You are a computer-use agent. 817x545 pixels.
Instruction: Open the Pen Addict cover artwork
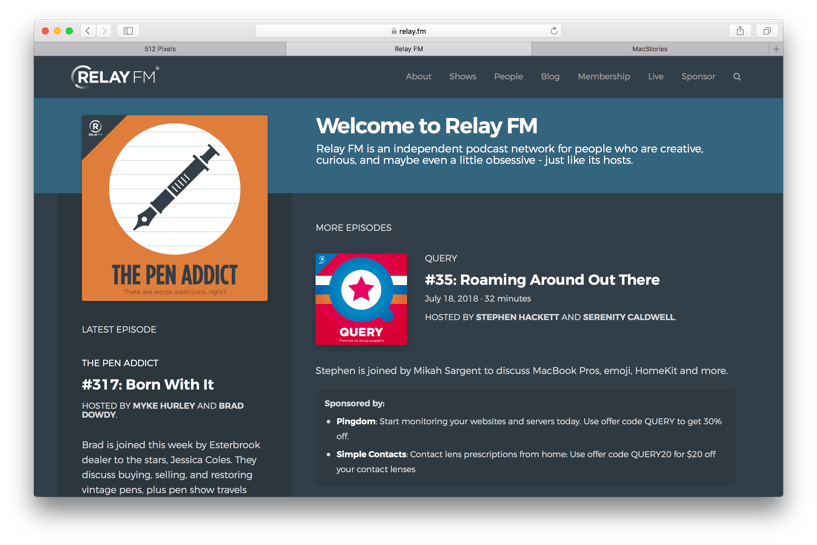point(175,208)
